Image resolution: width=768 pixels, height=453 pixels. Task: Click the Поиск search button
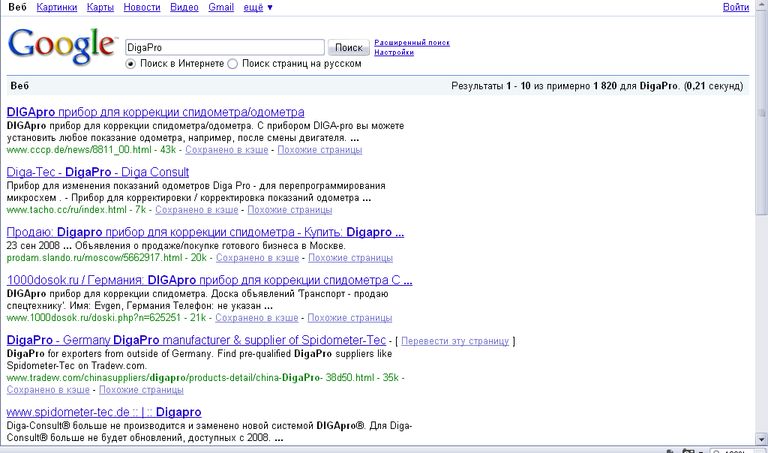click(349, 48)
